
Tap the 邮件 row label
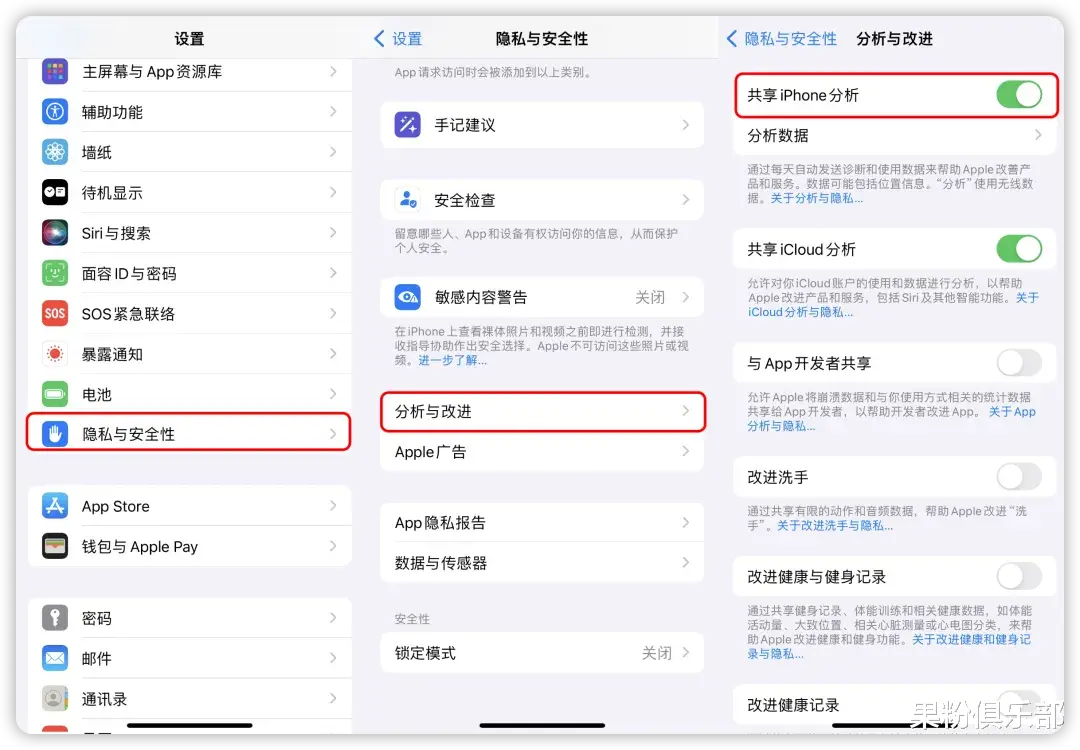pos(96,658)
